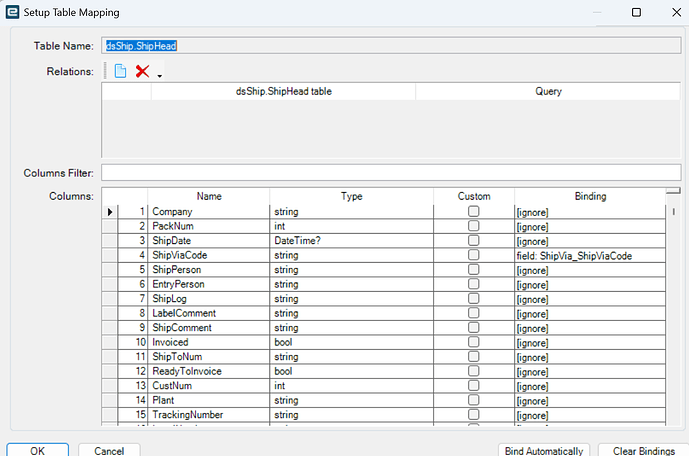Open binding cell for PackNum row
This screenshot has height=456, width=689.
click(x=590, y=227)
